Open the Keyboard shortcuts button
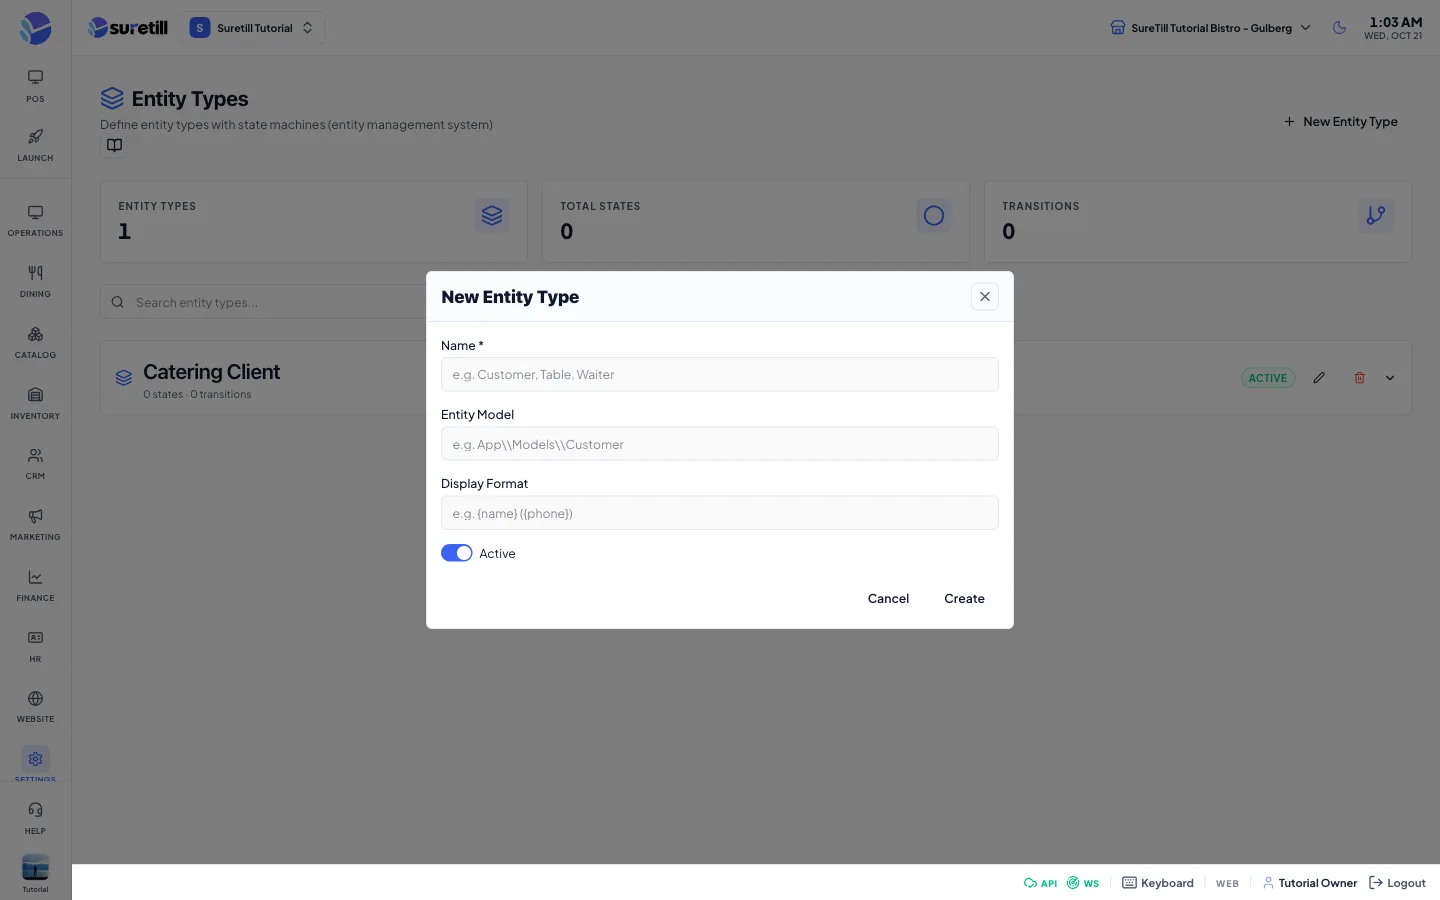Viewport: 1440px width, 900px height. (x=1158, y=883)
